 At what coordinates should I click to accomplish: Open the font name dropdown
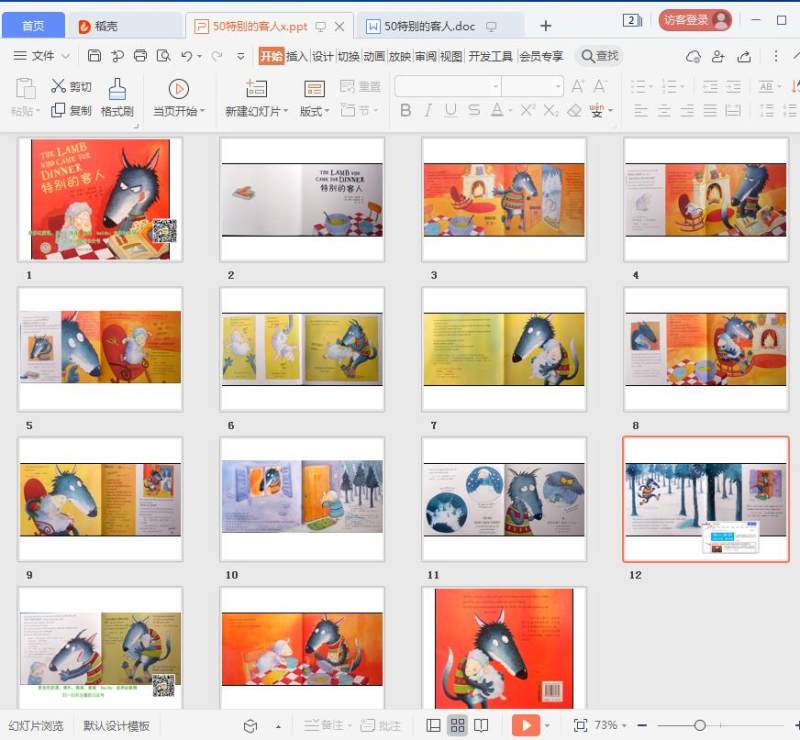495,86
